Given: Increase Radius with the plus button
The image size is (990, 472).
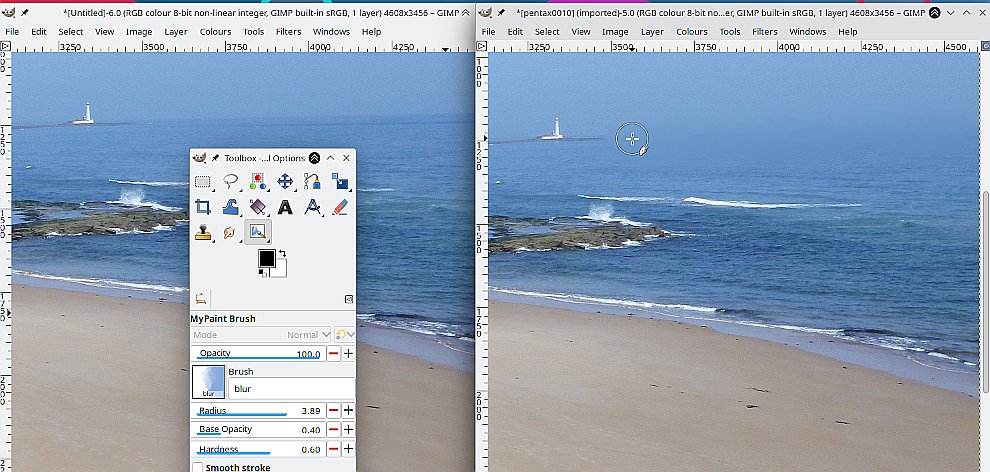Looking at the screenshot, I should pyautogui.click(x=348, y=411).
